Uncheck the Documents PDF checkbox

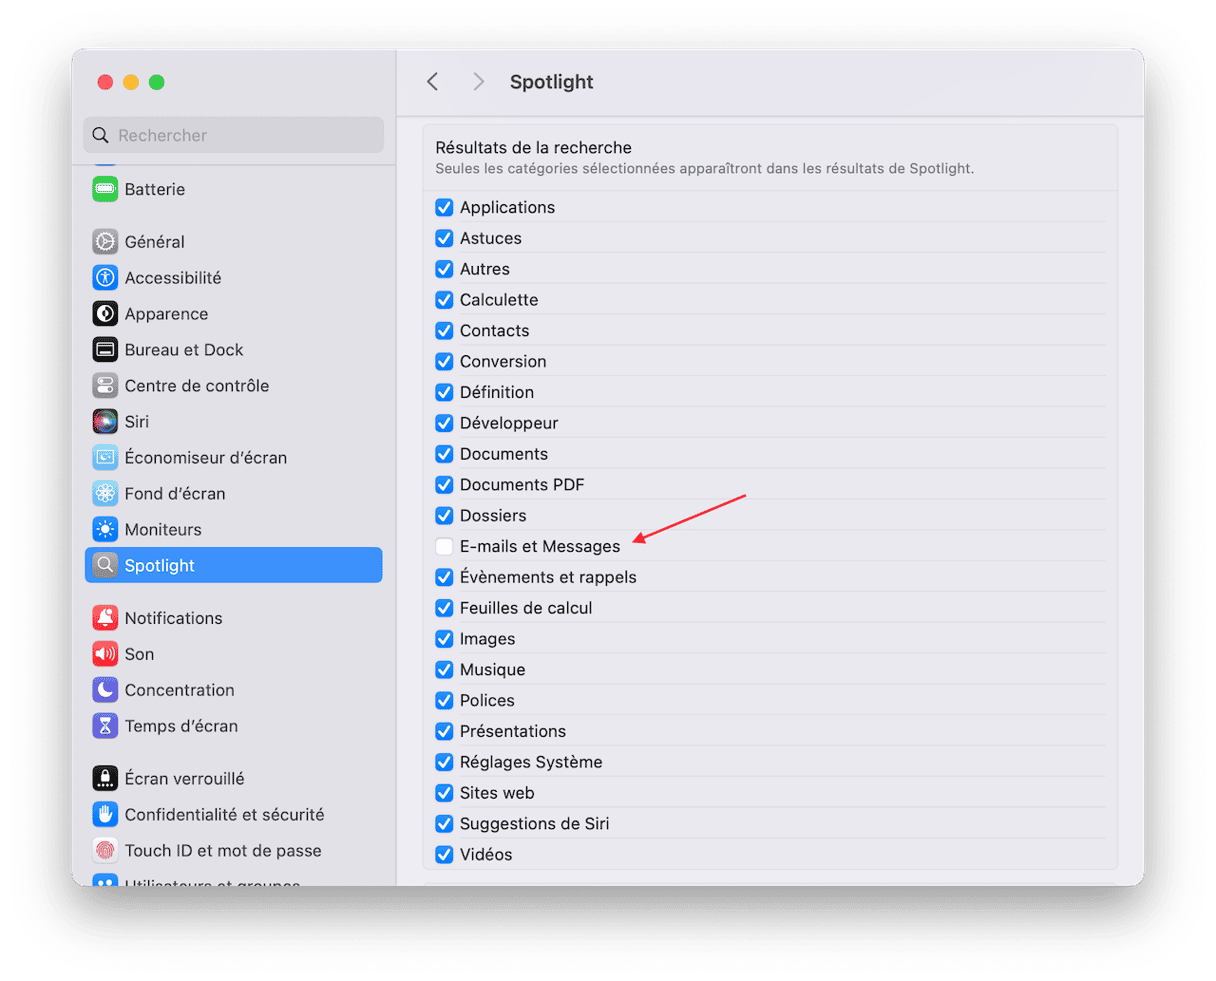point(445,485)
